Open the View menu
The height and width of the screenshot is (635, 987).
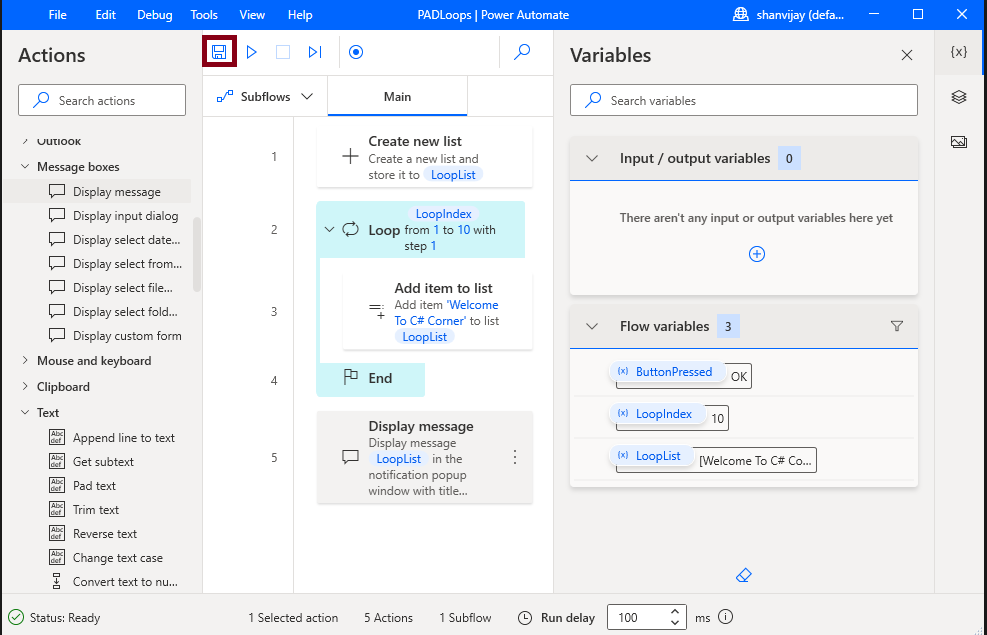[252, 14]
